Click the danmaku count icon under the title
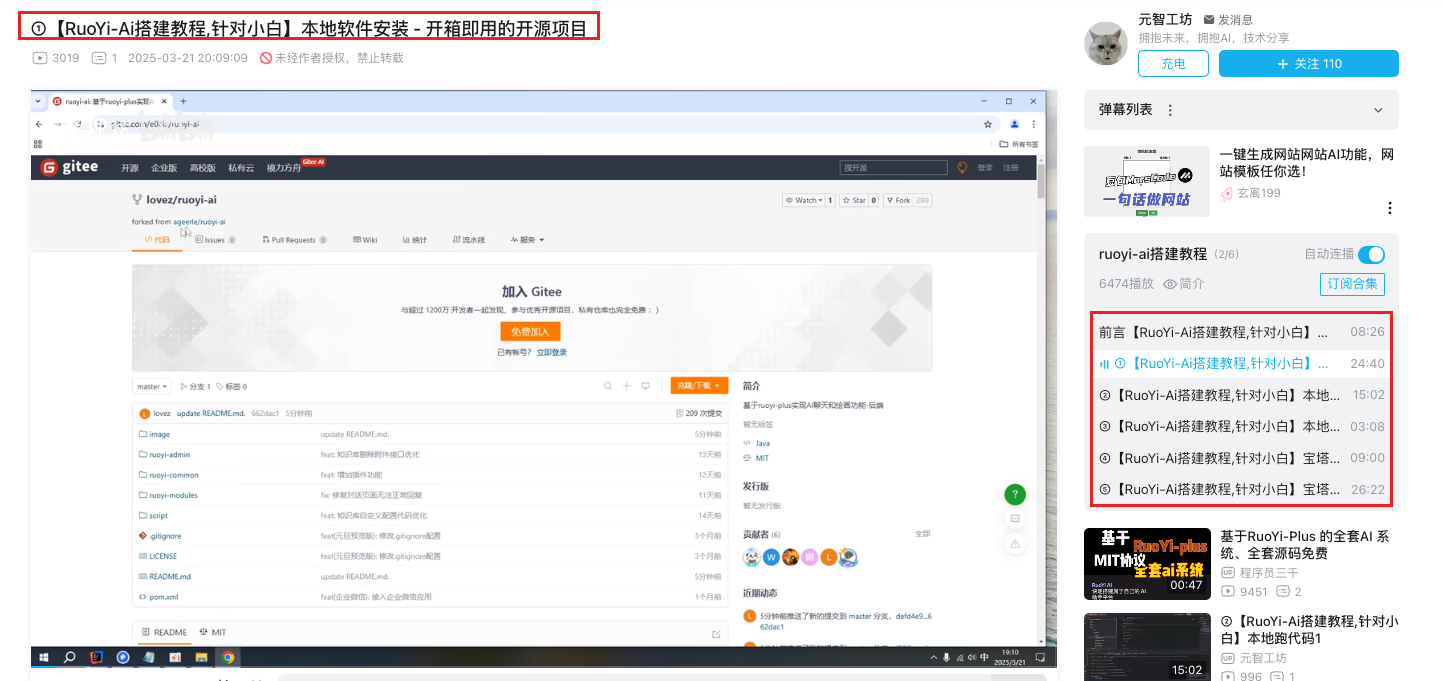Screen dimensions: 1443x681 click(99, 58)
